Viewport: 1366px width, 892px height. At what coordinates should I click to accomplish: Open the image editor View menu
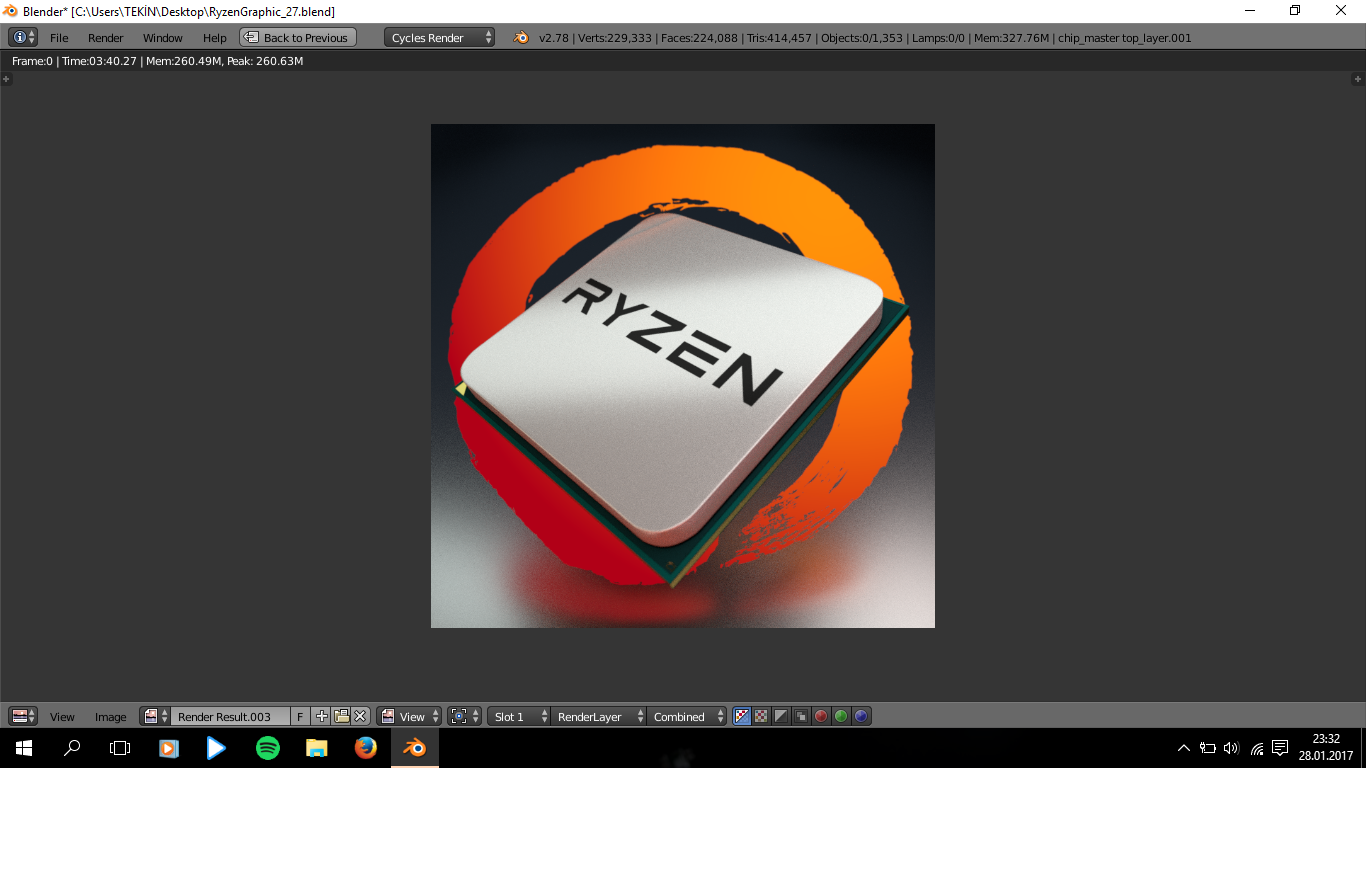pyautogui.click(x=62, y=717)
